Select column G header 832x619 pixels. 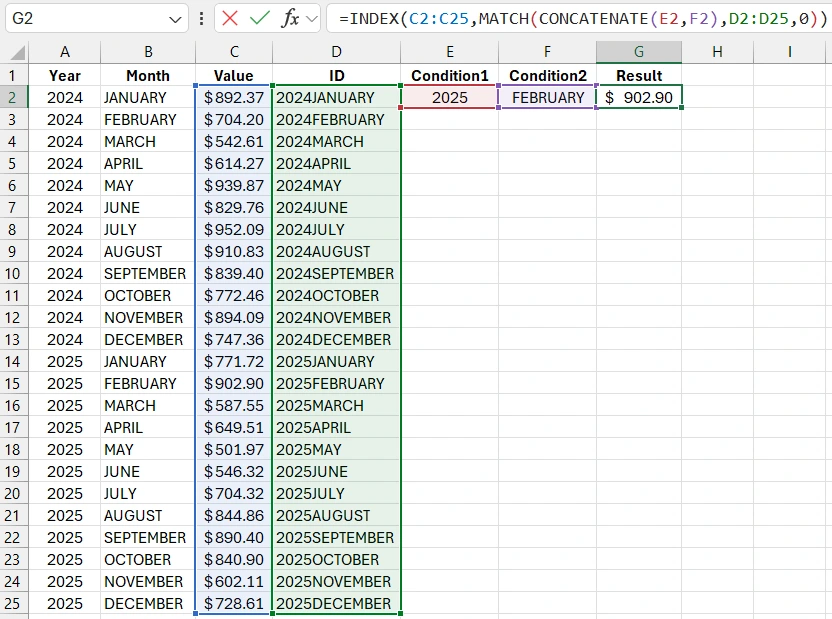(639, 52)
